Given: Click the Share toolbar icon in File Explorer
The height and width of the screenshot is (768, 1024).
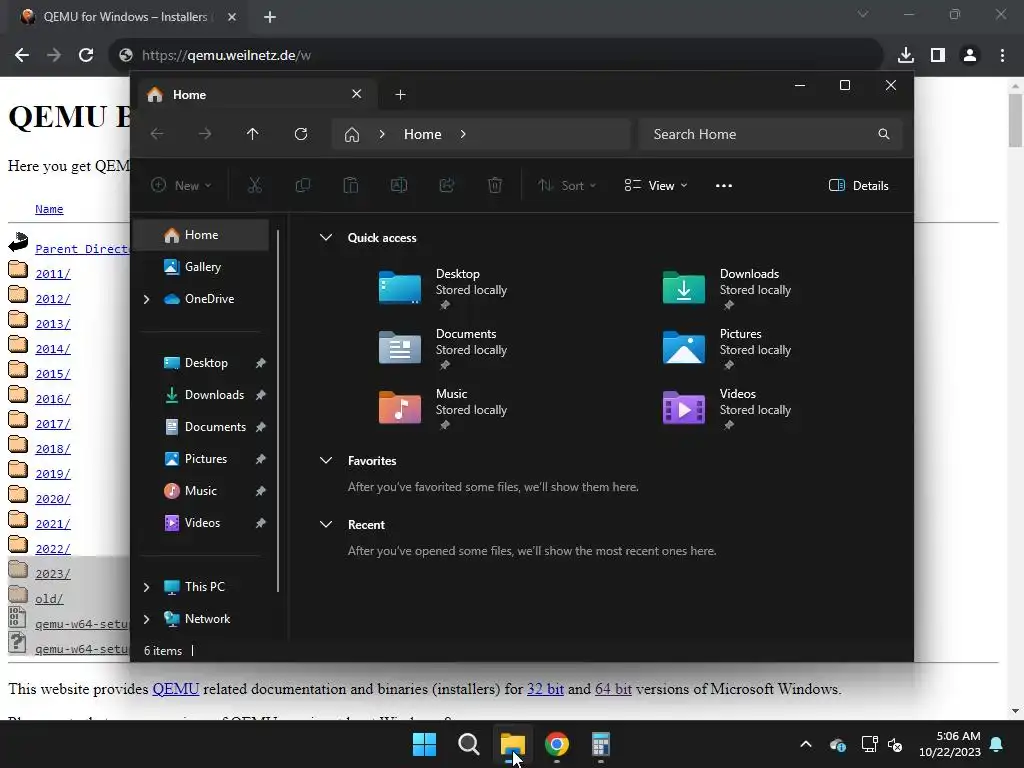Looking at the screenshot, I should [x=447, y=185].
